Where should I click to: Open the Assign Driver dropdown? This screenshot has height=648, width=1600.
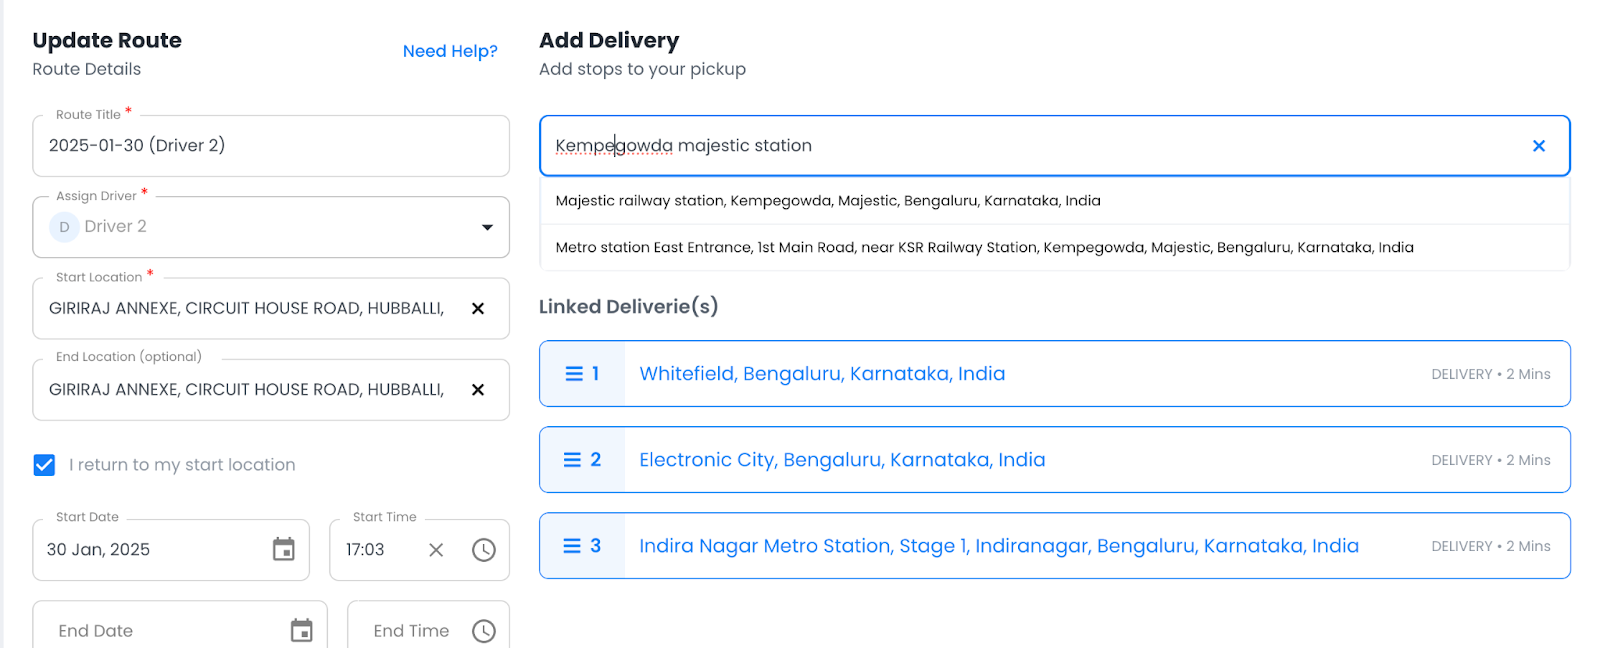489,226
